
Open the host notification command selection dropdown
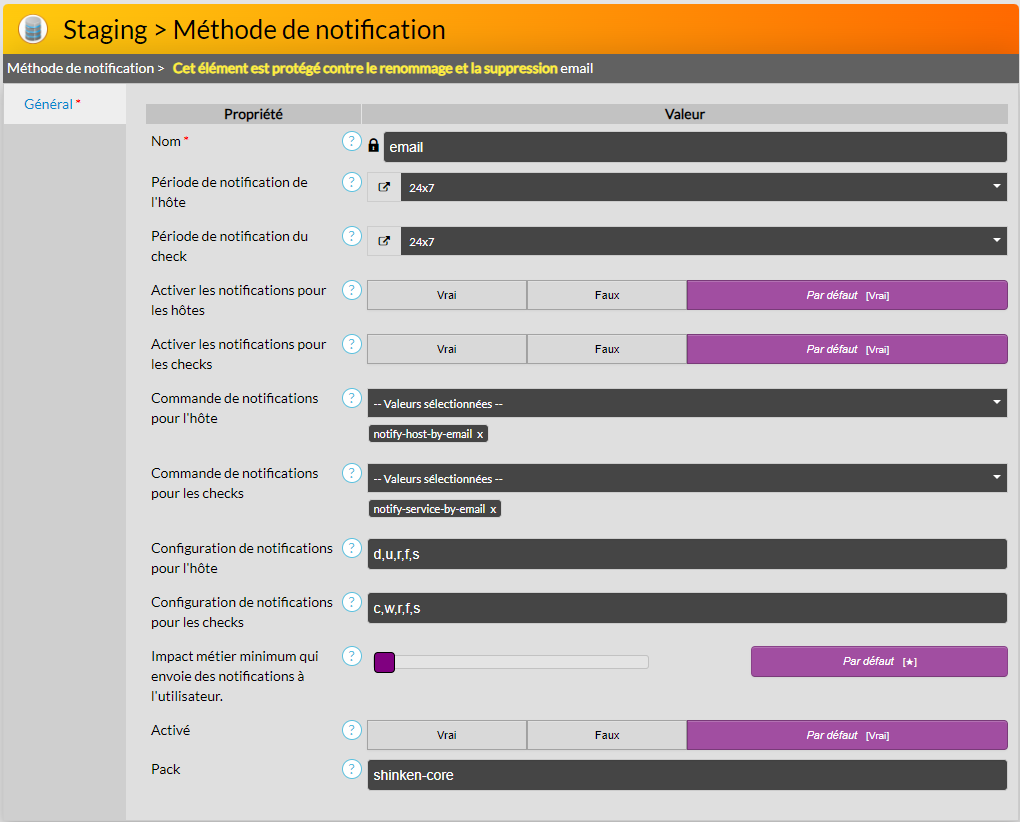(x=687, y=403)
